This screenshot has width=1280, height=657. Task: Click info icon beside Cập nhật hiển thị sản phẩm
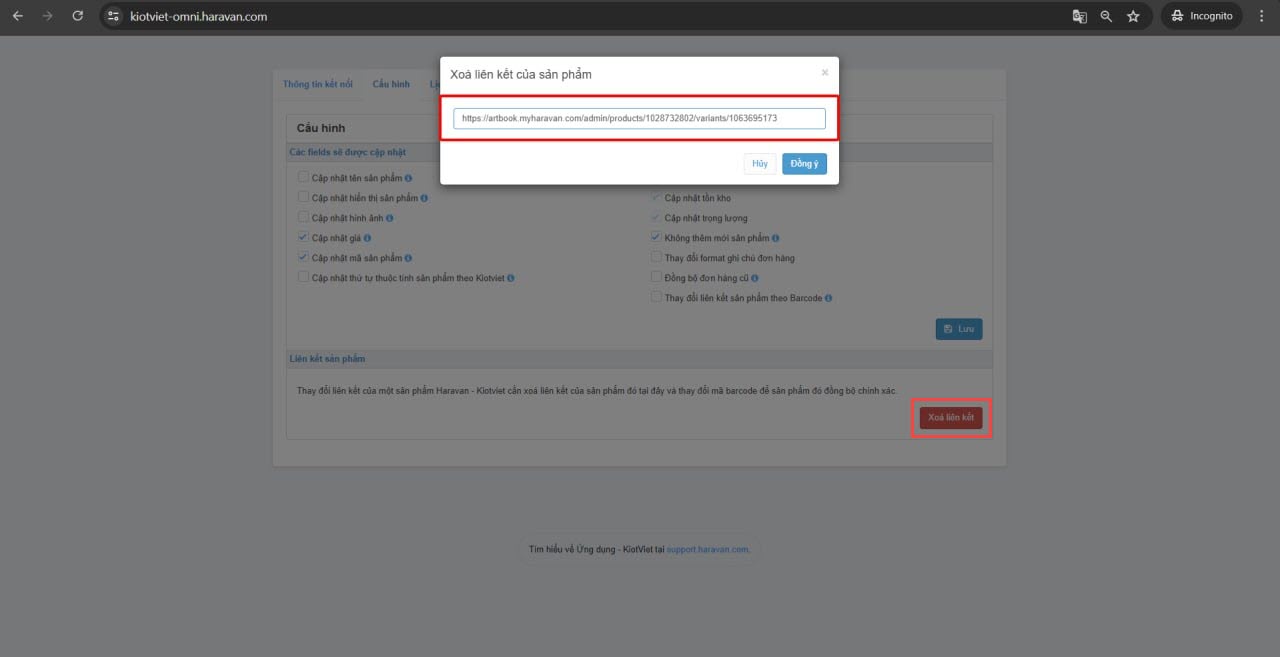[425, 198]
